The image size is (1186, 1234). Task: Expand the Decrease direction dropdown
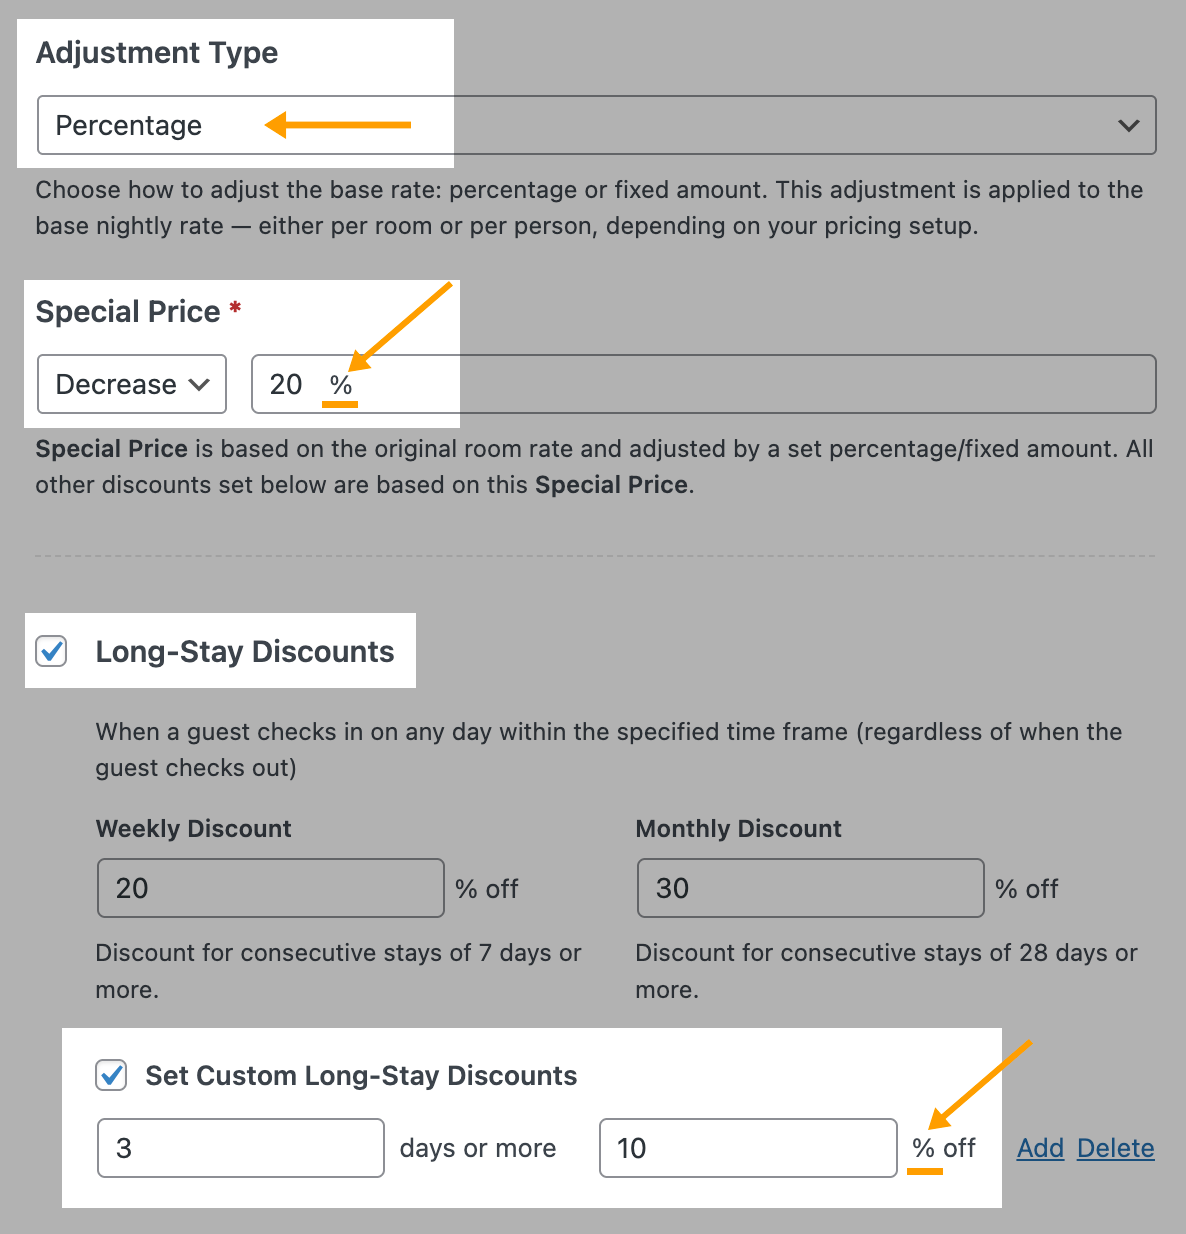[132, 384]
